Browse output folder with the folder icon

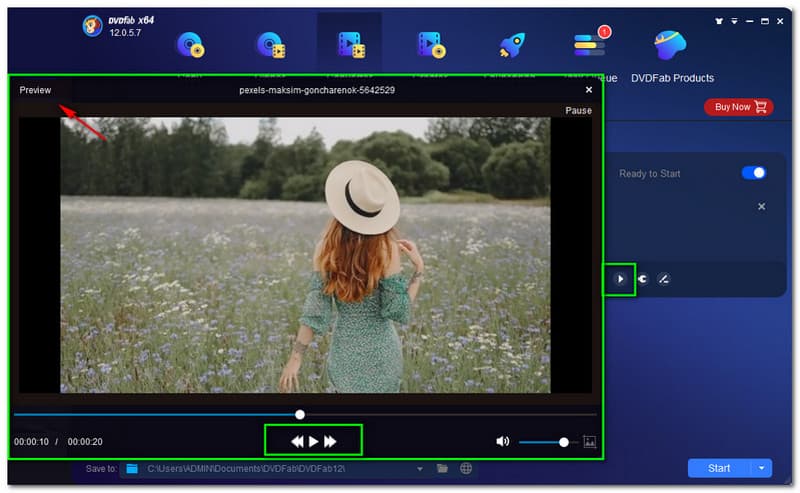[443, 468]
